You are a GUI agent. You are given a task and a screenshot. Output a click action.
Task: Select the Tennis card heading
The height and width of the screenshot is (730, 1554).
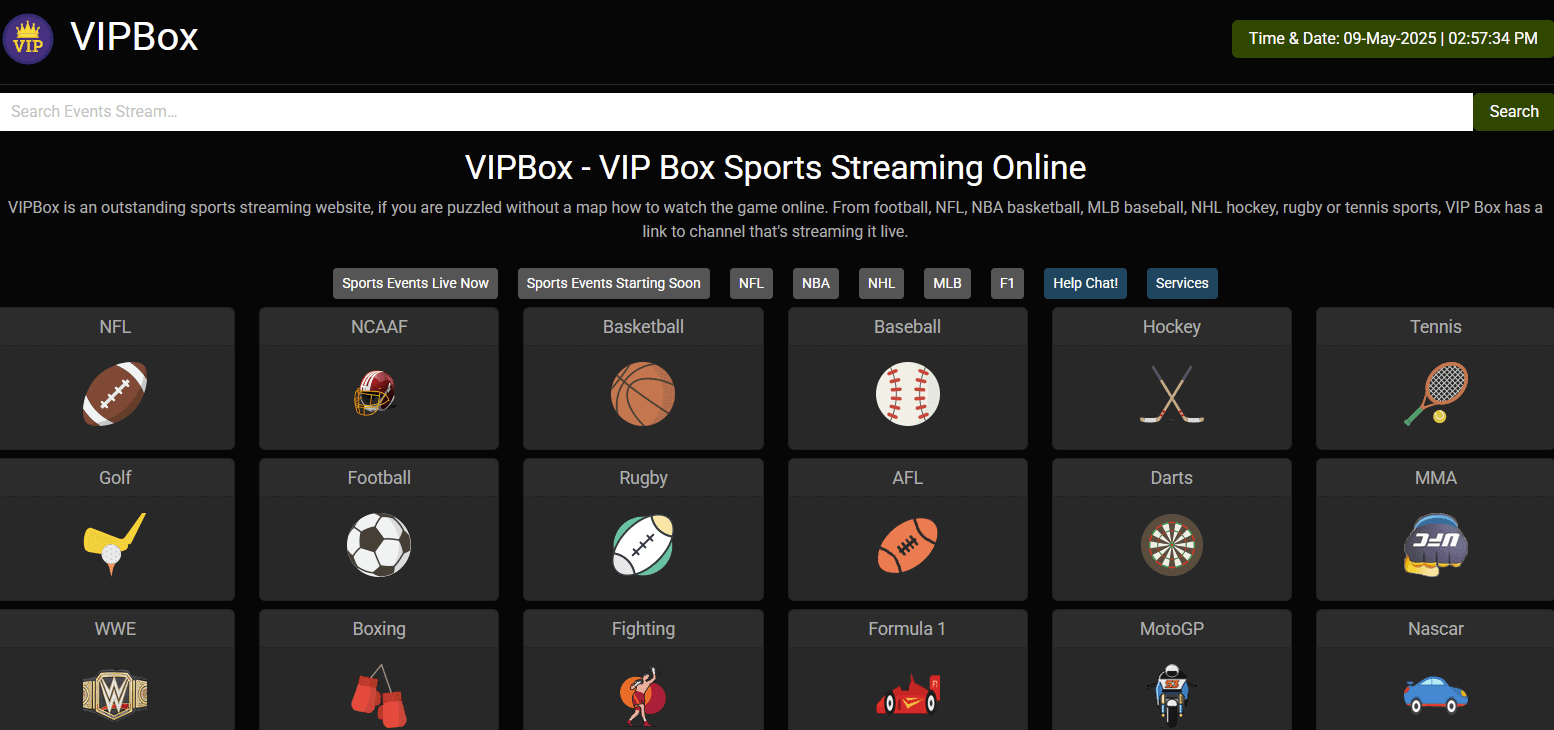coord(1436,327)
